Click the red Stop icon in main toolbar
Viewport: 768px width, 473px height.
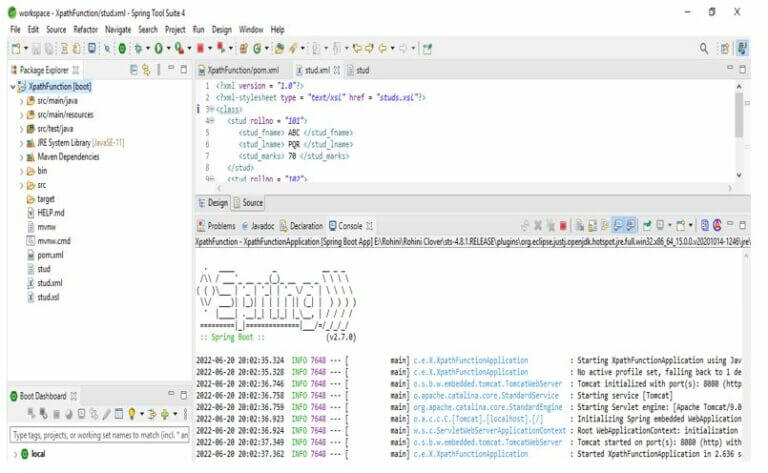pos(200,48)
